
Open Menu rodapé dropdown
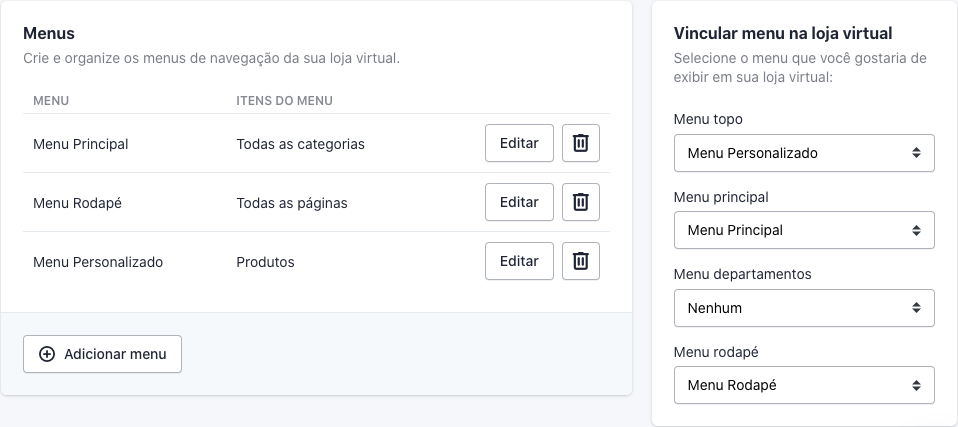point(804,385)
